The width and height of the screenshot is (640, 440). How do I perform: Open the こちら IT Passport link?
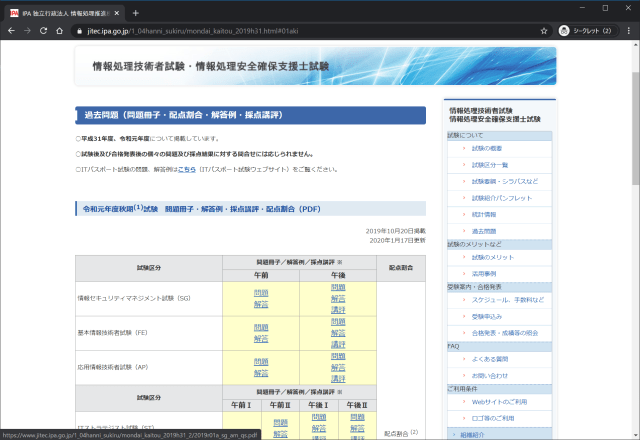187,169
